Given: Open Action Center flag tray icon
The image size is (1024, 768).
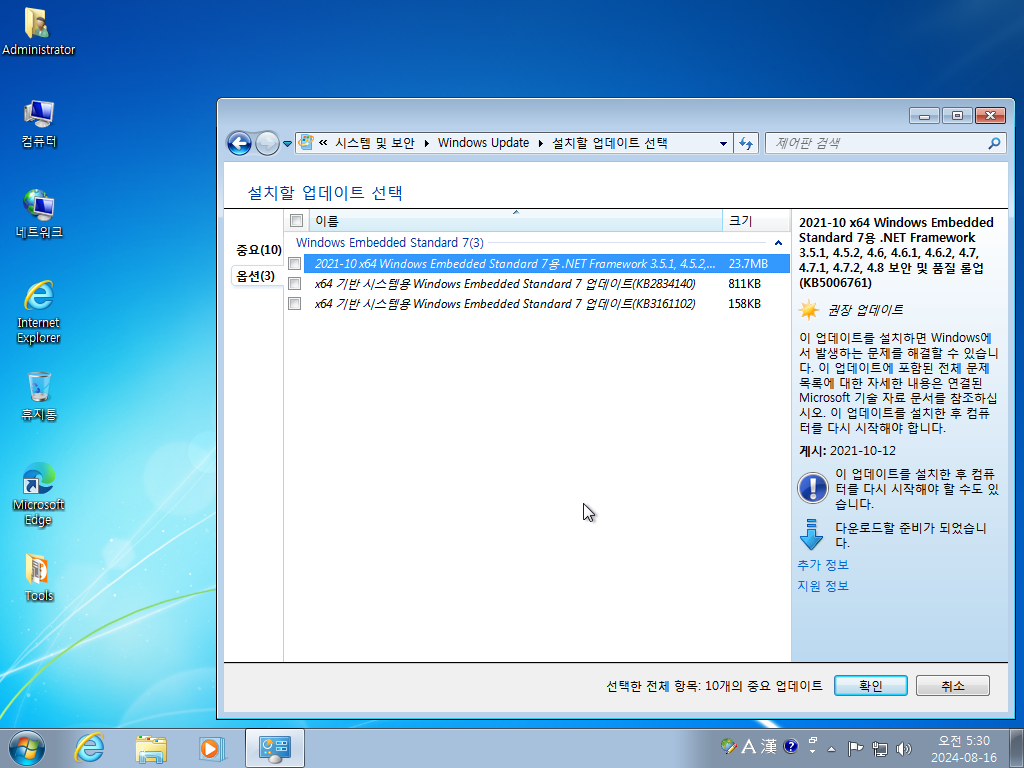Looking at the screenshot, I should [855, 748].
